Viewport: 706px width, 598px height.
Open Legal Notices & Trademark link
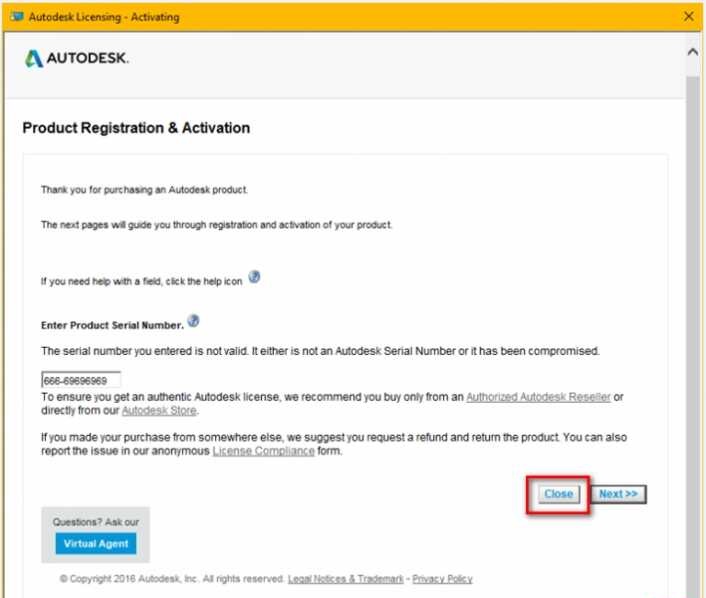[x=346, y=579]
